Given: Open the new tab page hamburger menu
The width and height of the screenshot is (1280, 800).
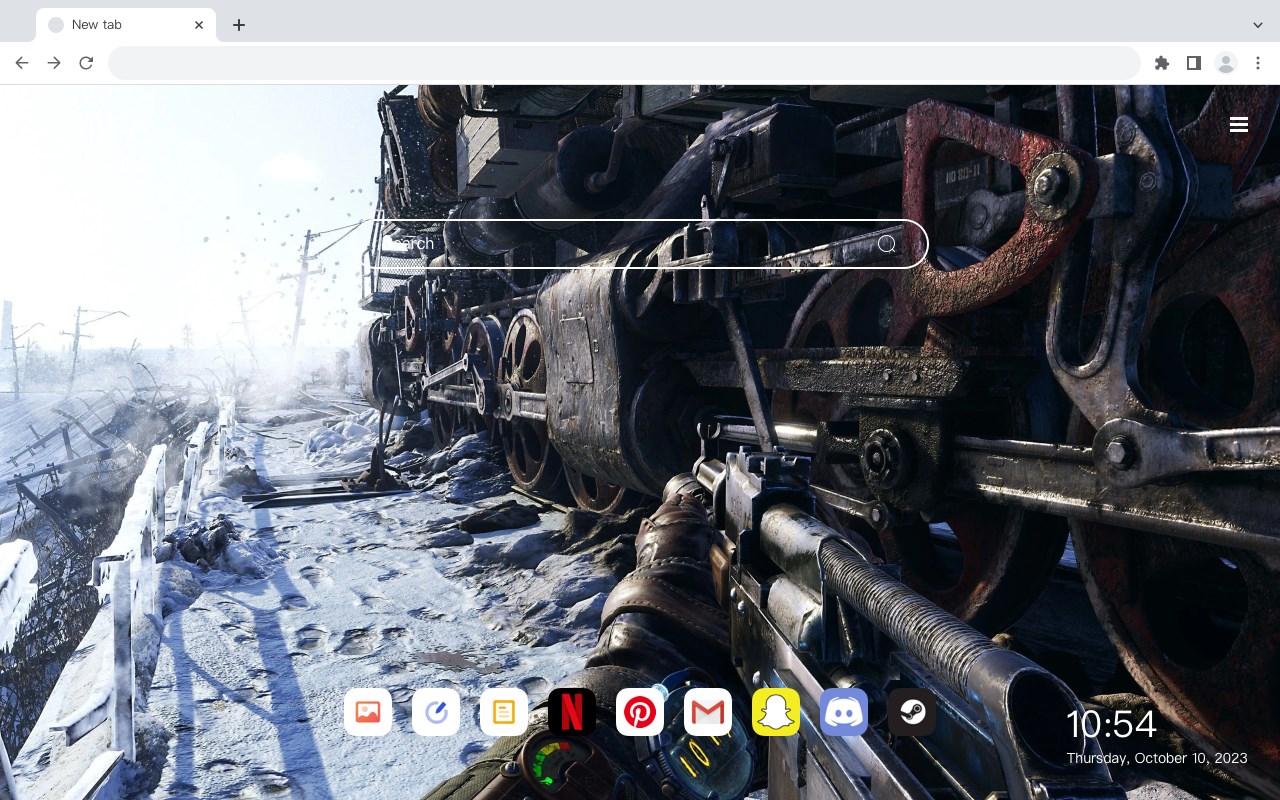Looking at the screenshot, I should click(x=1239, y=125).
